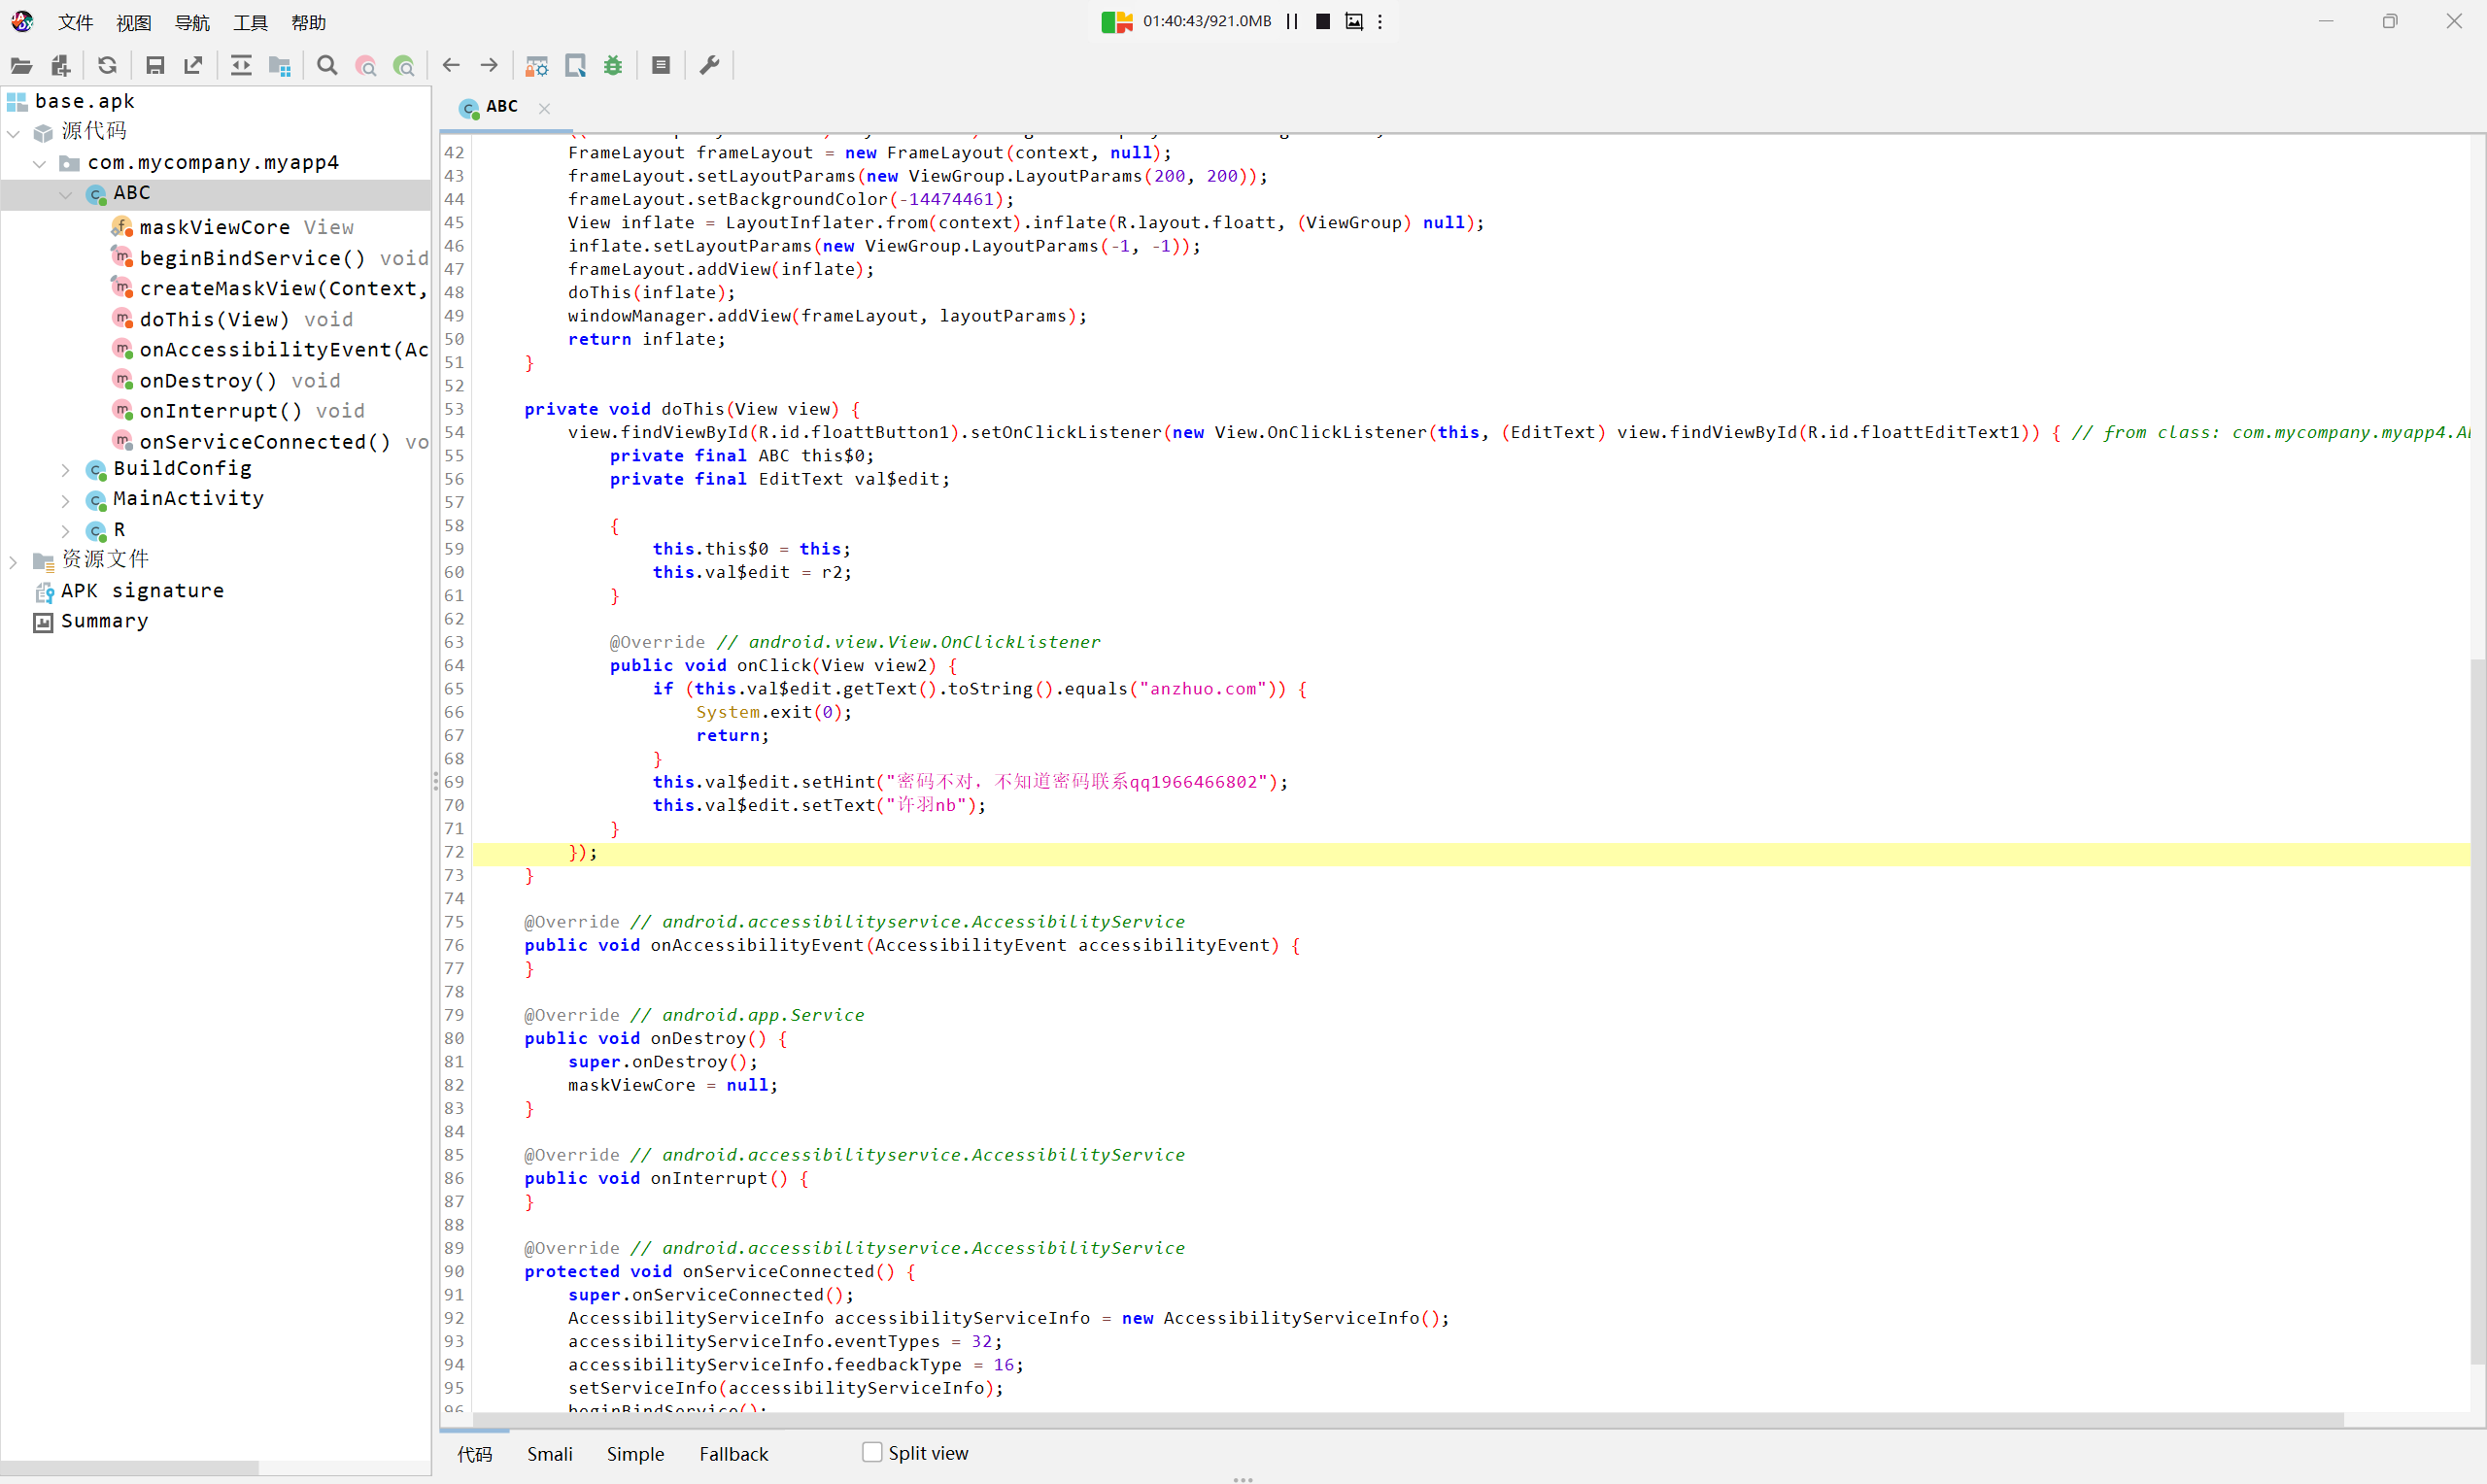This screenshot has height=1484, width=2487.
Task: Toggle flatten packages toolbar icon
Action: click(x=280, y=66)
